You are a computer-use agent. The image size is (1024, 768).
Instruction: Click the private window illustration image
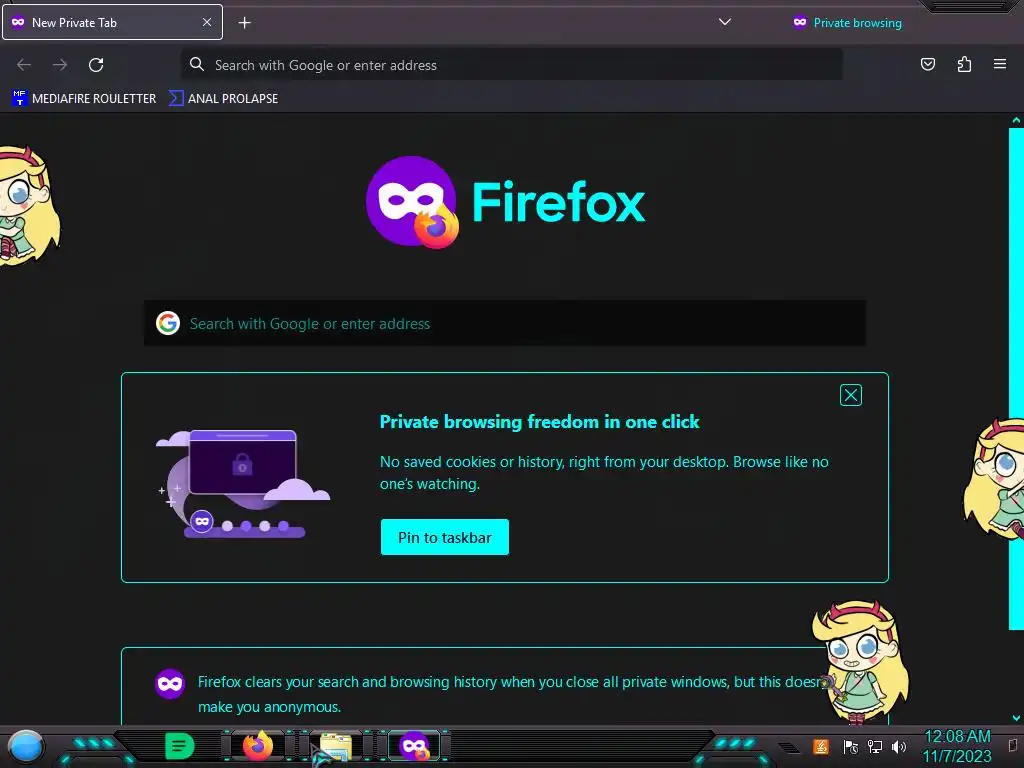pos(243,483)
